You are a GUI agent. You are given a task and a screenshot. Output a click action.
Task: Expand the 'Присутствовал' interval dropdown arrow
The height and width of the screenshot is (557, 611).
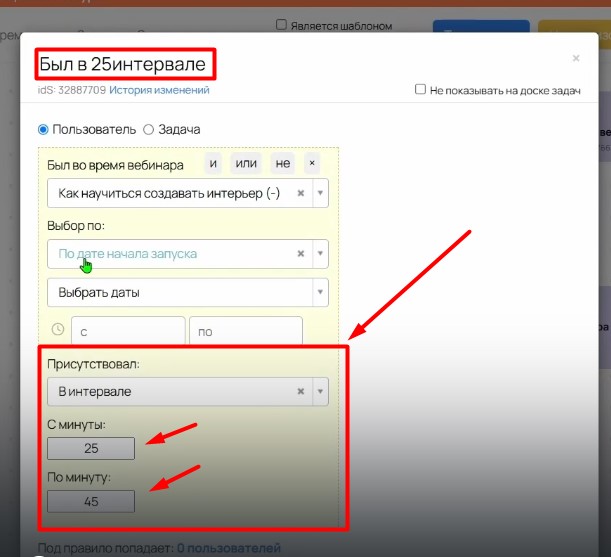pyautogui.click(x=320, y=391)
